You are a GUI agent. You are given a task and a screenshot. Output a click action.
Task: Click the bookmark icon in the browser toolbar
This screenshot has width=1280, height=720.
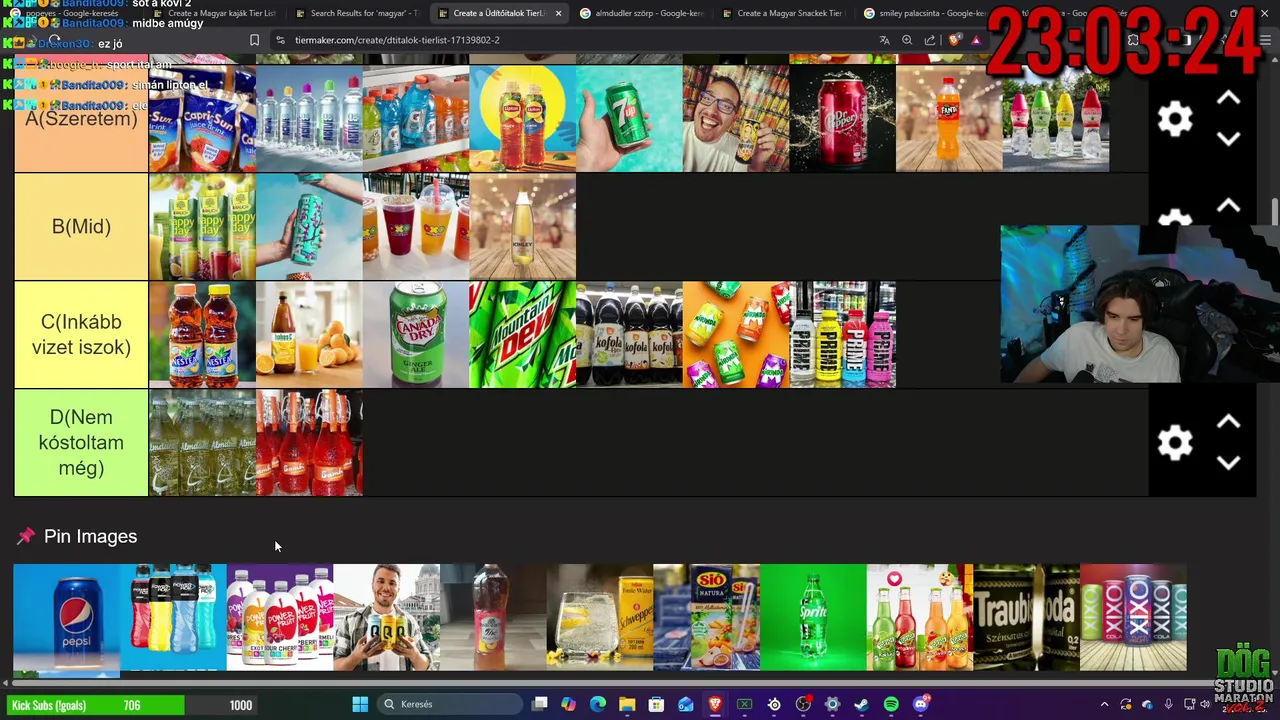click(x=254, y=40)
